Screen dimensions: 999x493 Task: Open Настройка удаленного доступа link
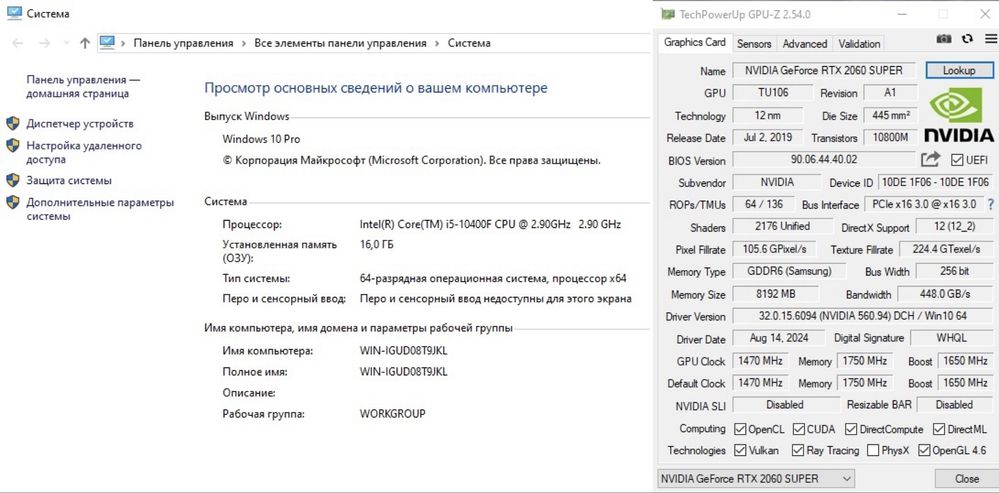(x=84, y=153)
